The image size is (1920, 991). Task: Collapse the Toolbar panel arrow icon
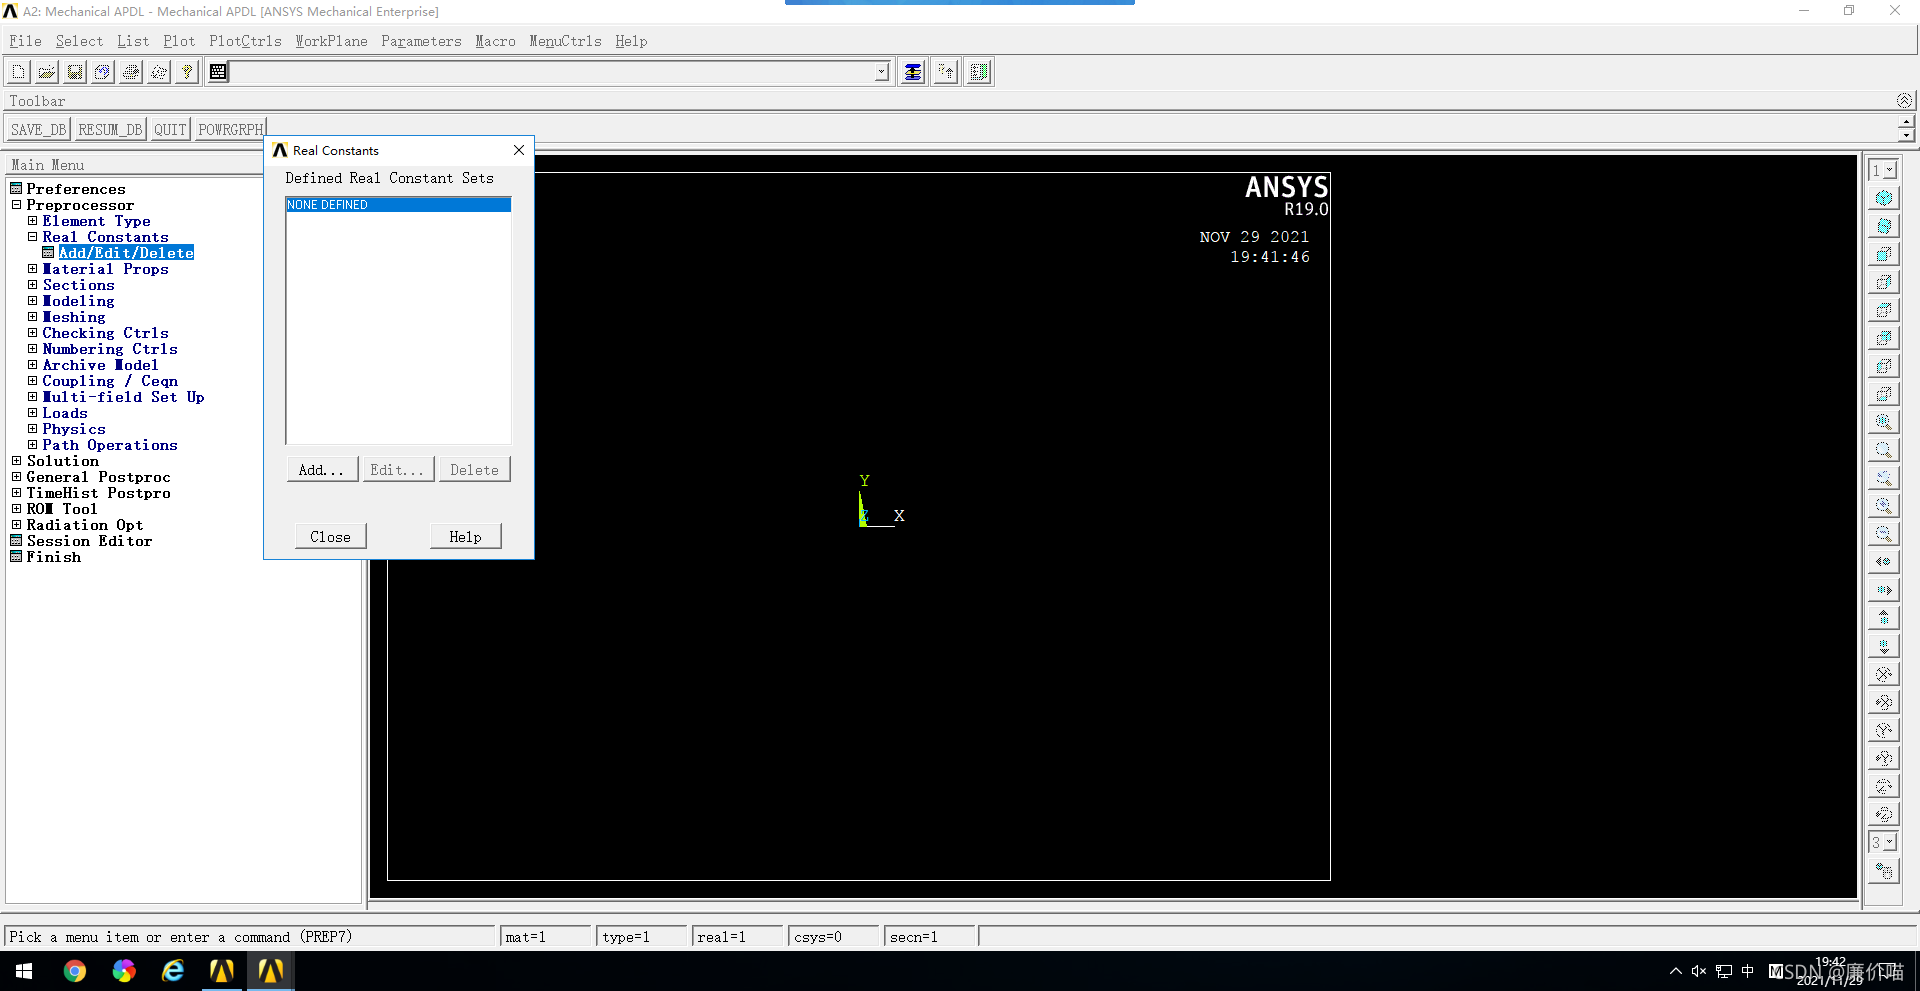1904,100
